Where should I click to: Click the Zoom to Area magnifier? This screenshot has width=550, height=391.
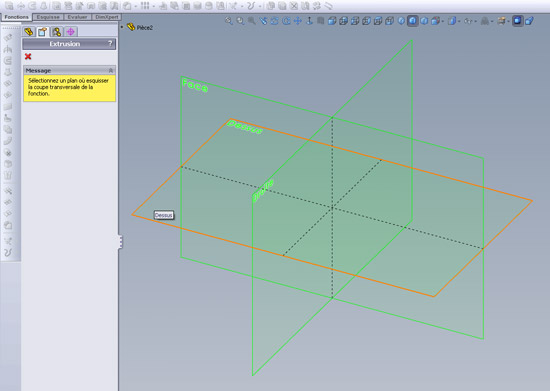click(x=240, y=21)
